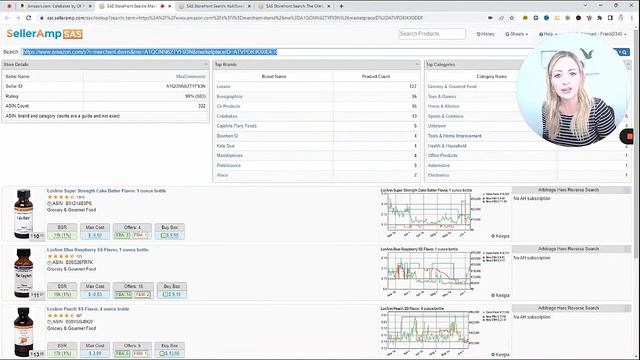
Task: Open LorAnn Blue Raspberry SS Flavor link
Action: (x=98, y=250)
